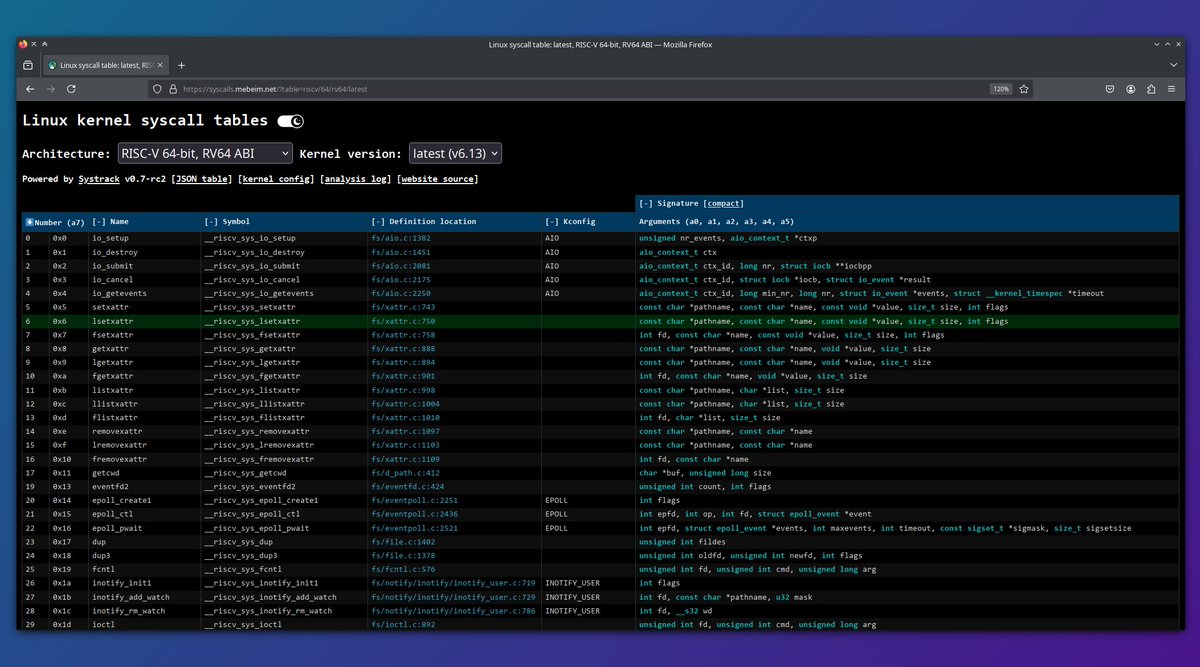Open the extensions puzzle icon

1151,89
